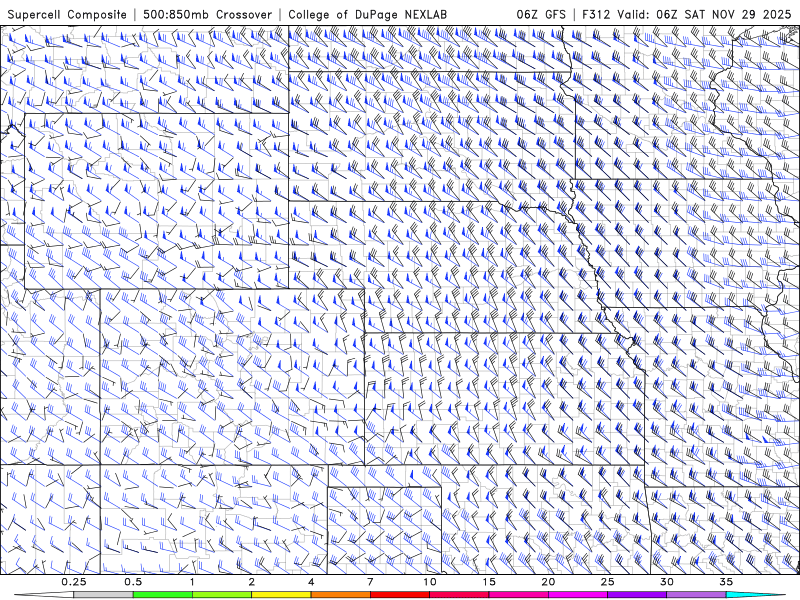The width and height of the screenshot is (800, 600).
Task: Click the legend value 35
Action: coord(726,582)
